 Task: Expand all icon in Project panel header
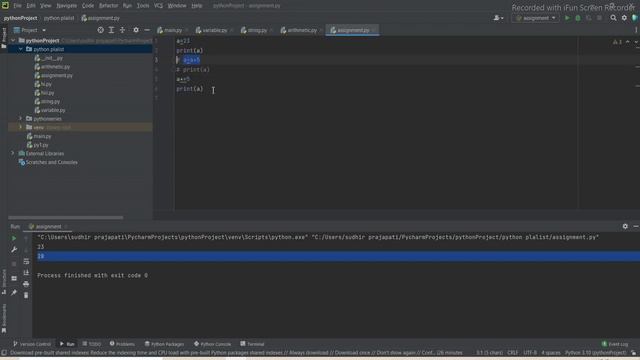click(111, 30)
